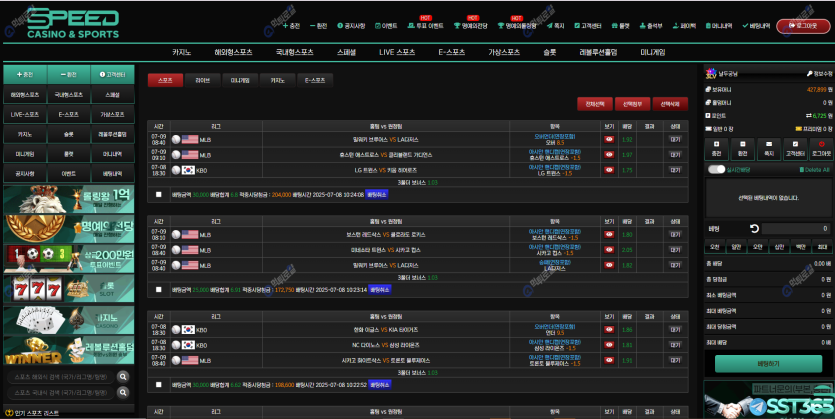
Task: Click Delete All in the bet slip
Action: [814, 170]
